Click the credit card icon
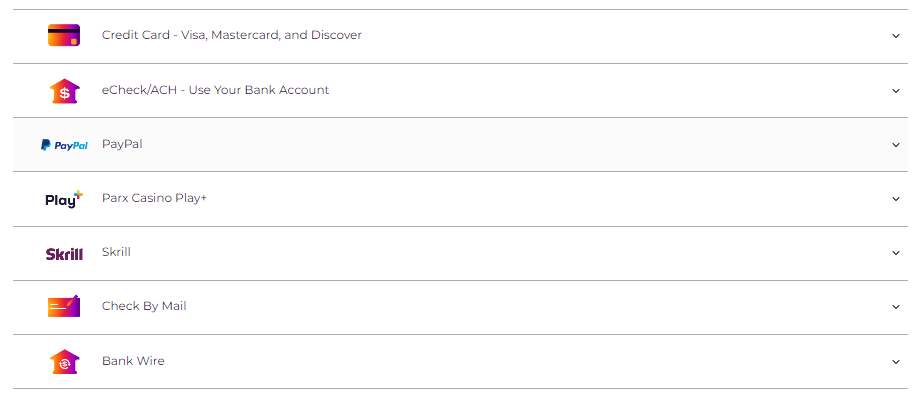The height and width of the screenshot is (401, 921). coord(64,35)
